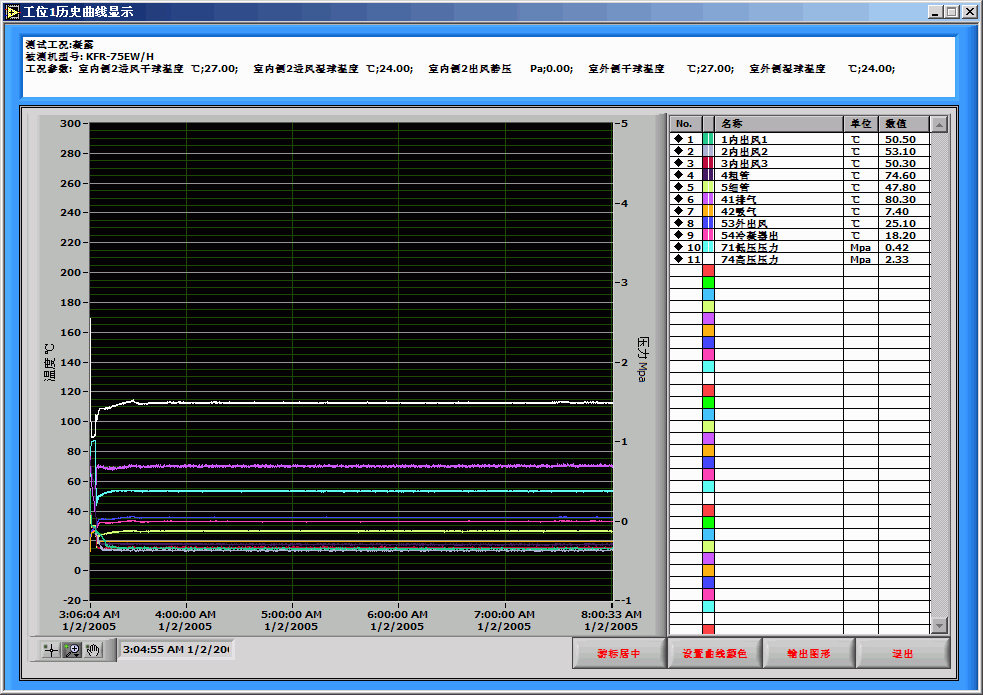The height and width of the screenshot is (695, 983).
Task: Open 设置曲线颜色 curve color settings
Action: [714, 653]
